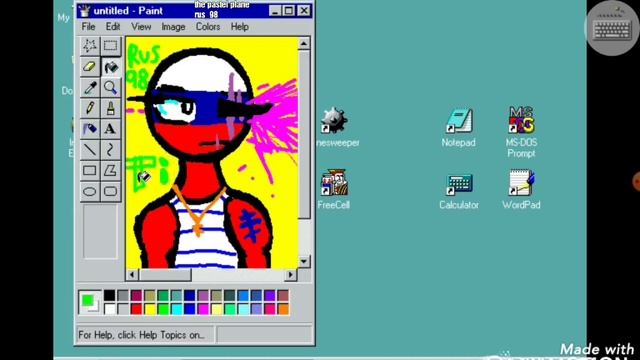Activate the Magnifier tool
The image size is (640, 360).
[x=111, y=87]
